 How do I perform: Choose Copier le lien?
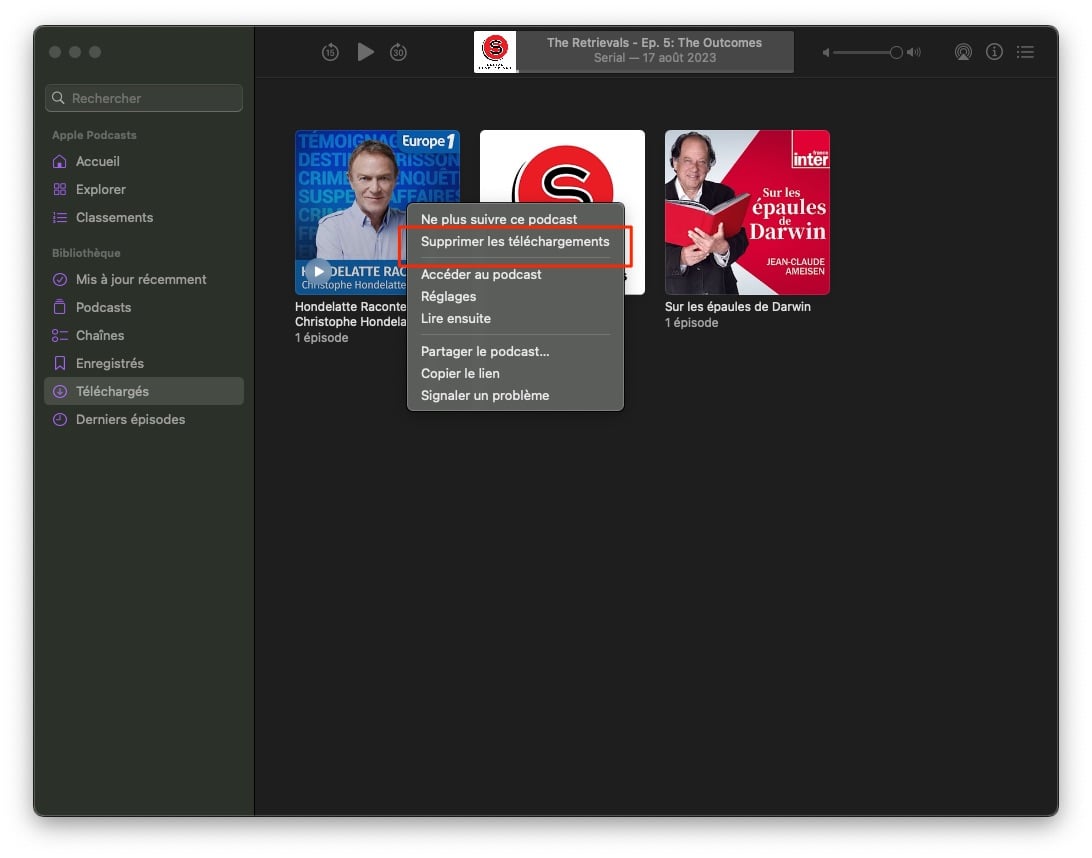[x=515, y=374]
